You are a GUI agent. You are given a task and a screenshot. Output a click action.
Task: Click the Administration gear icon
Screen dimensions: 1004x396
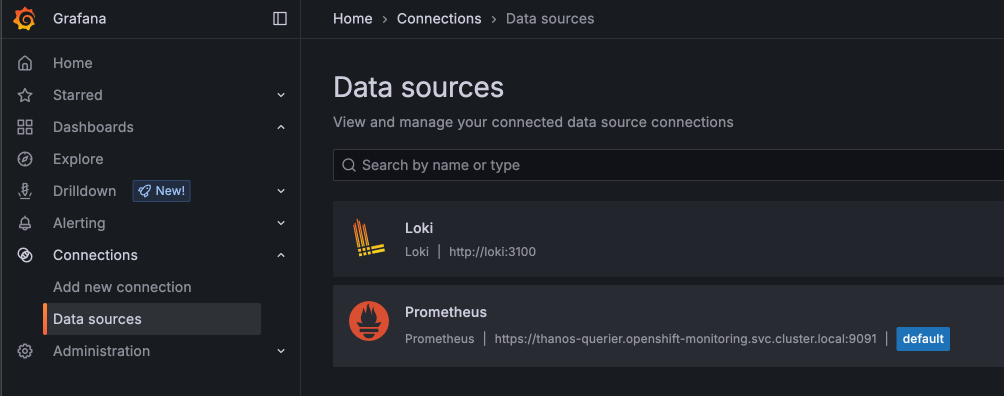pos(25,351)
